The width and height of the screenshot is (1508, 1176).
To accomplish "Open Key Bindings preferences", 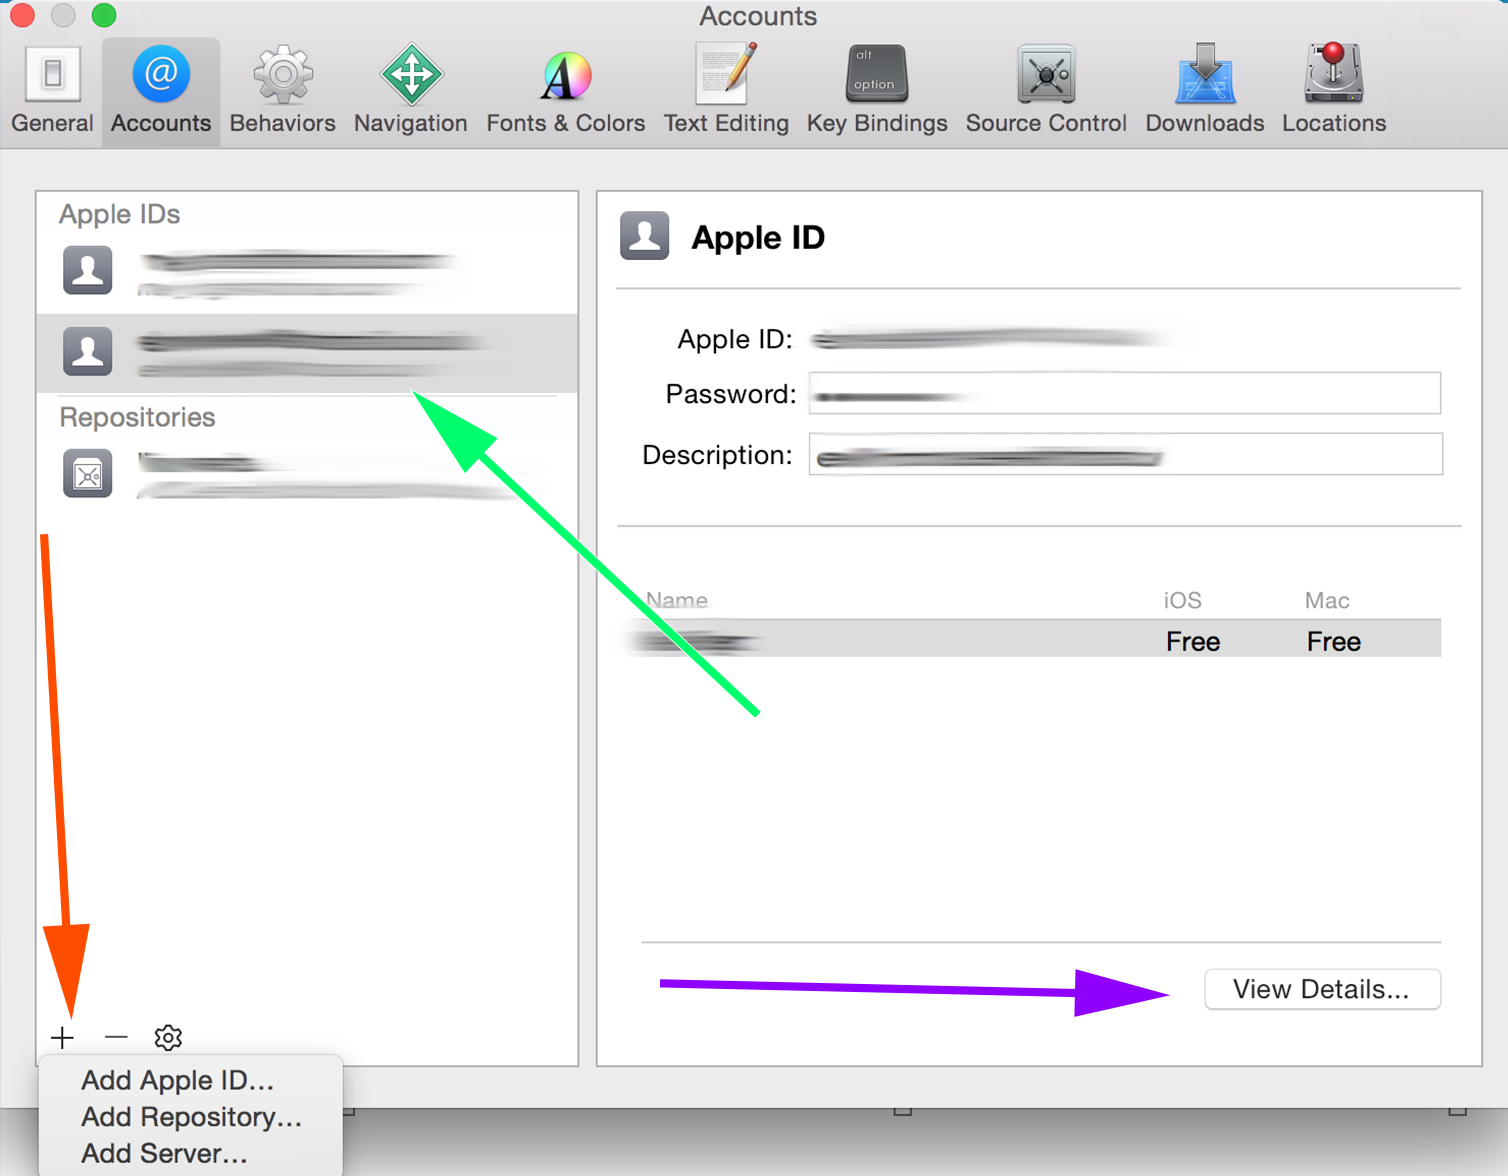I will [877, 90].
